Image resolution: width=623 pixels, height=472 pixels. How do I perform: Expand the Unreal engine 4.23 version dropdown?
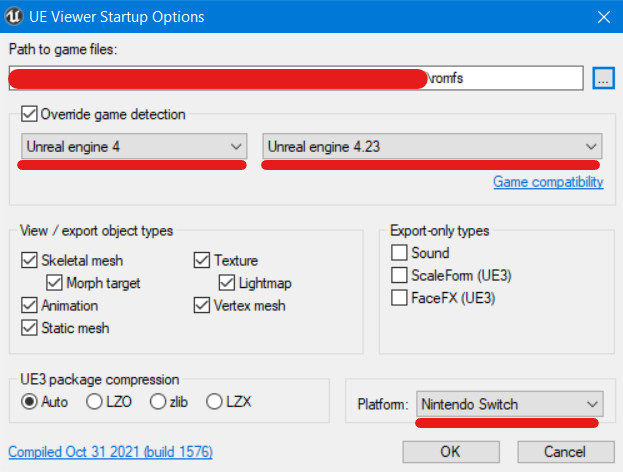coord(431,146)
